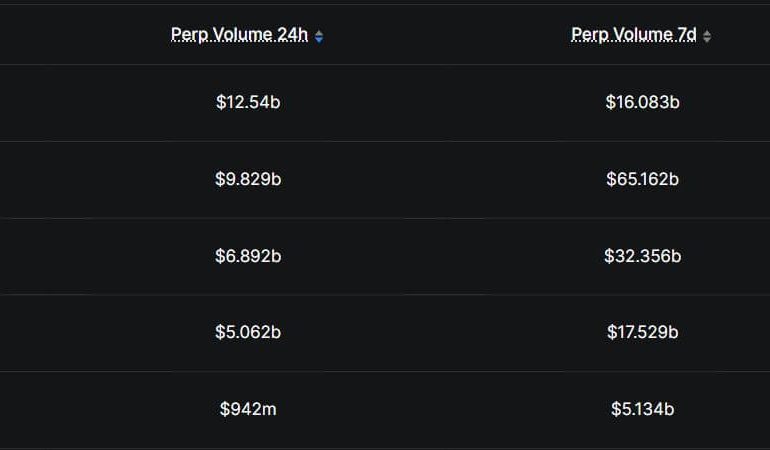Click the sort icon beside Perp Volume 7d
Screen dimensions: 770x450
[707, 37]
